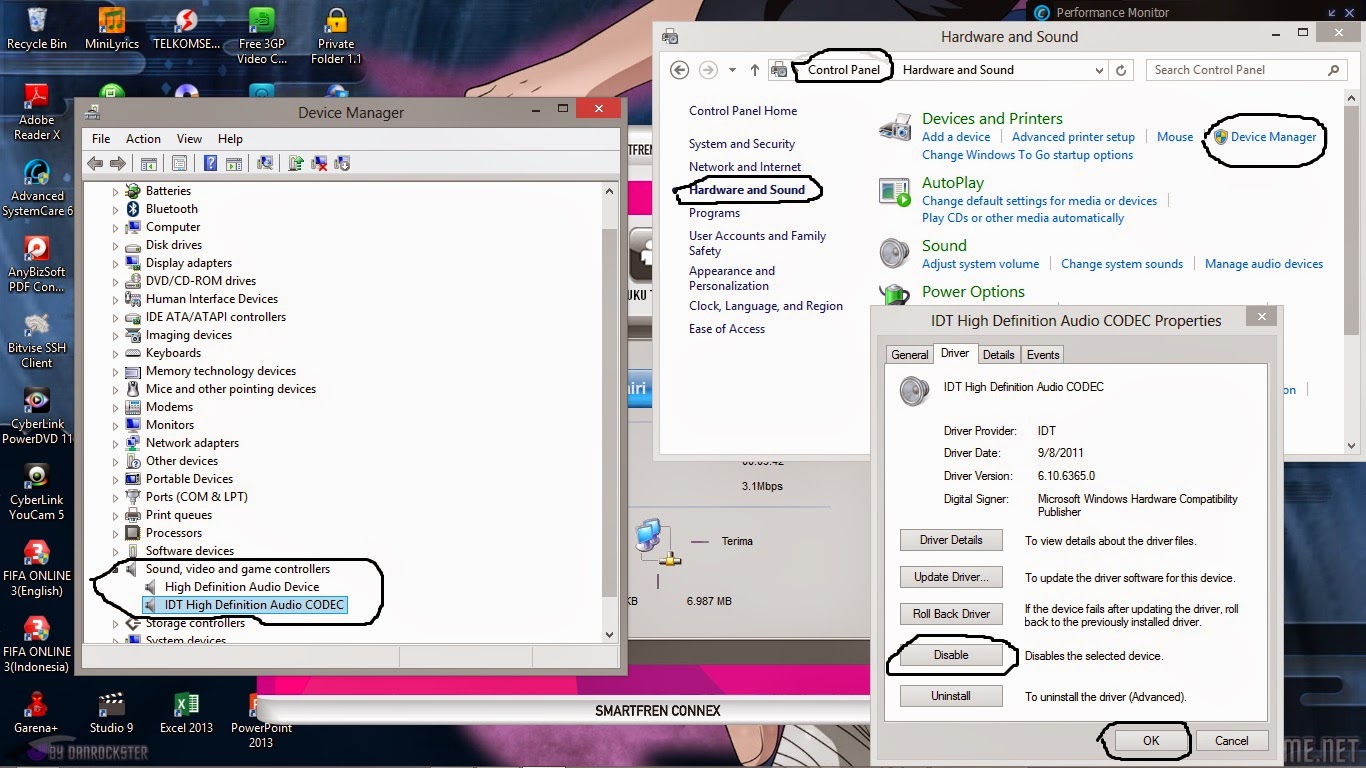
Task: Click Refresh button beside Control Panel address bar
Action: pyautogui.click(x=1122, y=70)
